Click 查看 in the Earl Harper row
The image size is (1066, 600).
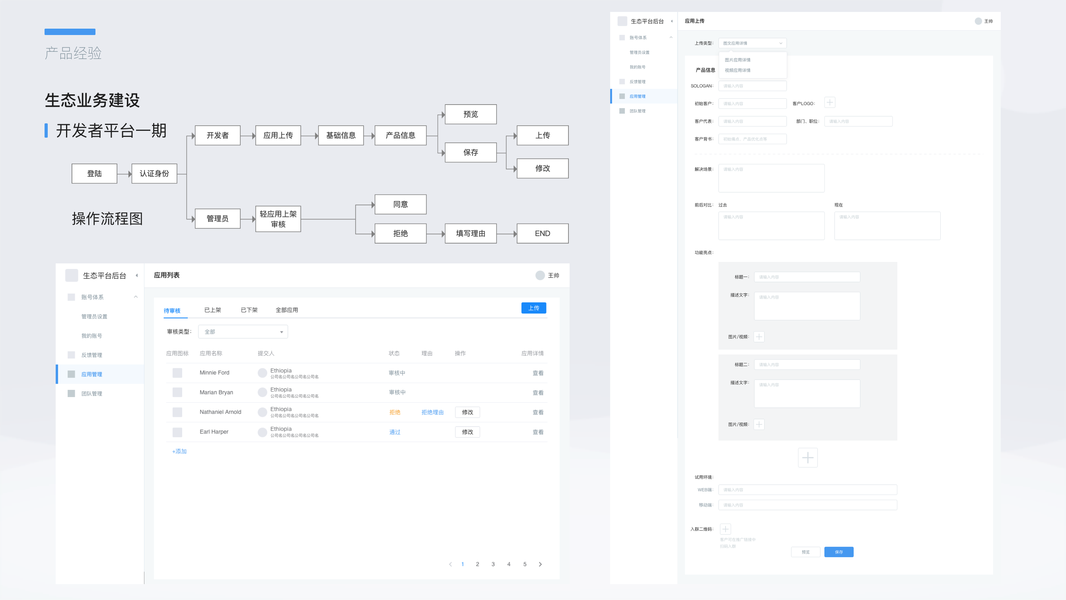click(x=538, y=432)
